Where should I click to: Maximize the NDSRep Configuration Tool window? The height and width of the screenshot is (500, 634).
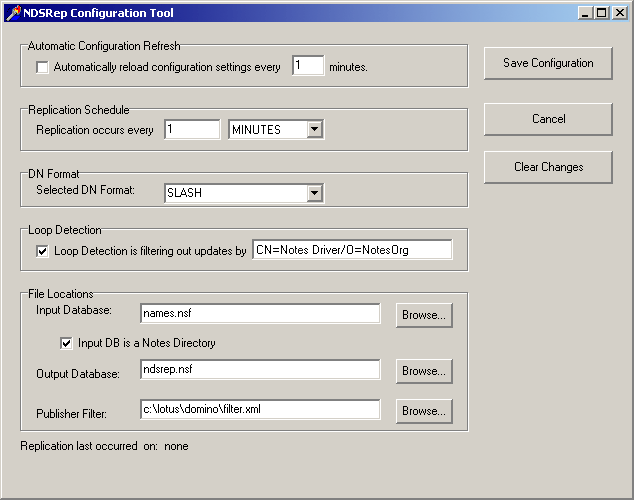tap(602, 13)
